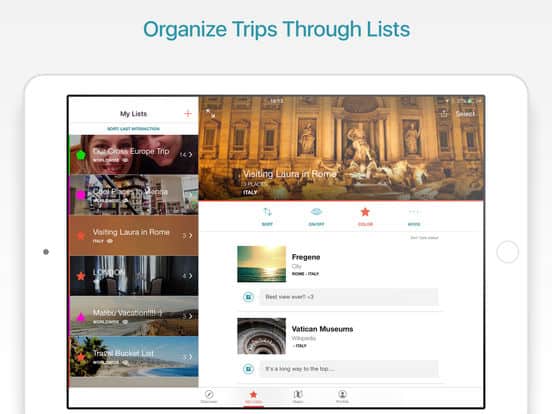The width and height of the screenshot is (552, 414).
Task: Toggle visibility eye on Europe Trip row
Action: tap(125, 160)
